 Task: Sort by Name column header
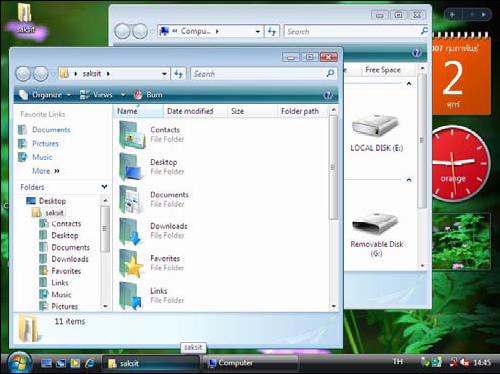(x=138, y=111)
